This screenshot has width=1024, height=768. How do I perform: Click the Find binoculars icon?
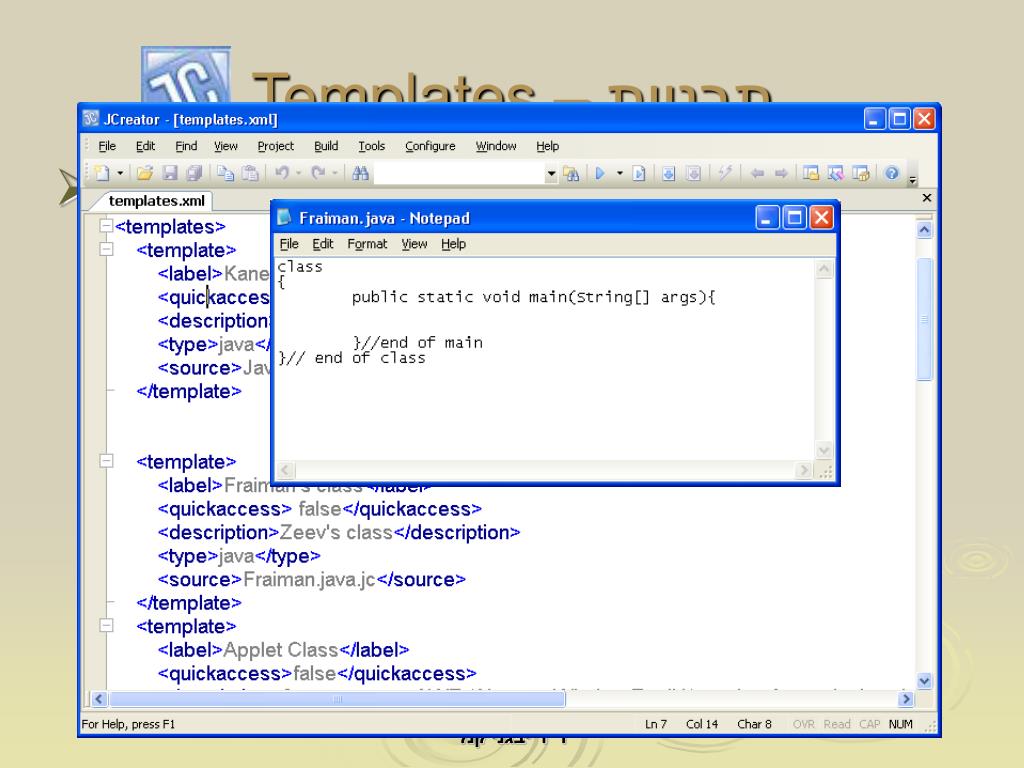pos(360,173)
